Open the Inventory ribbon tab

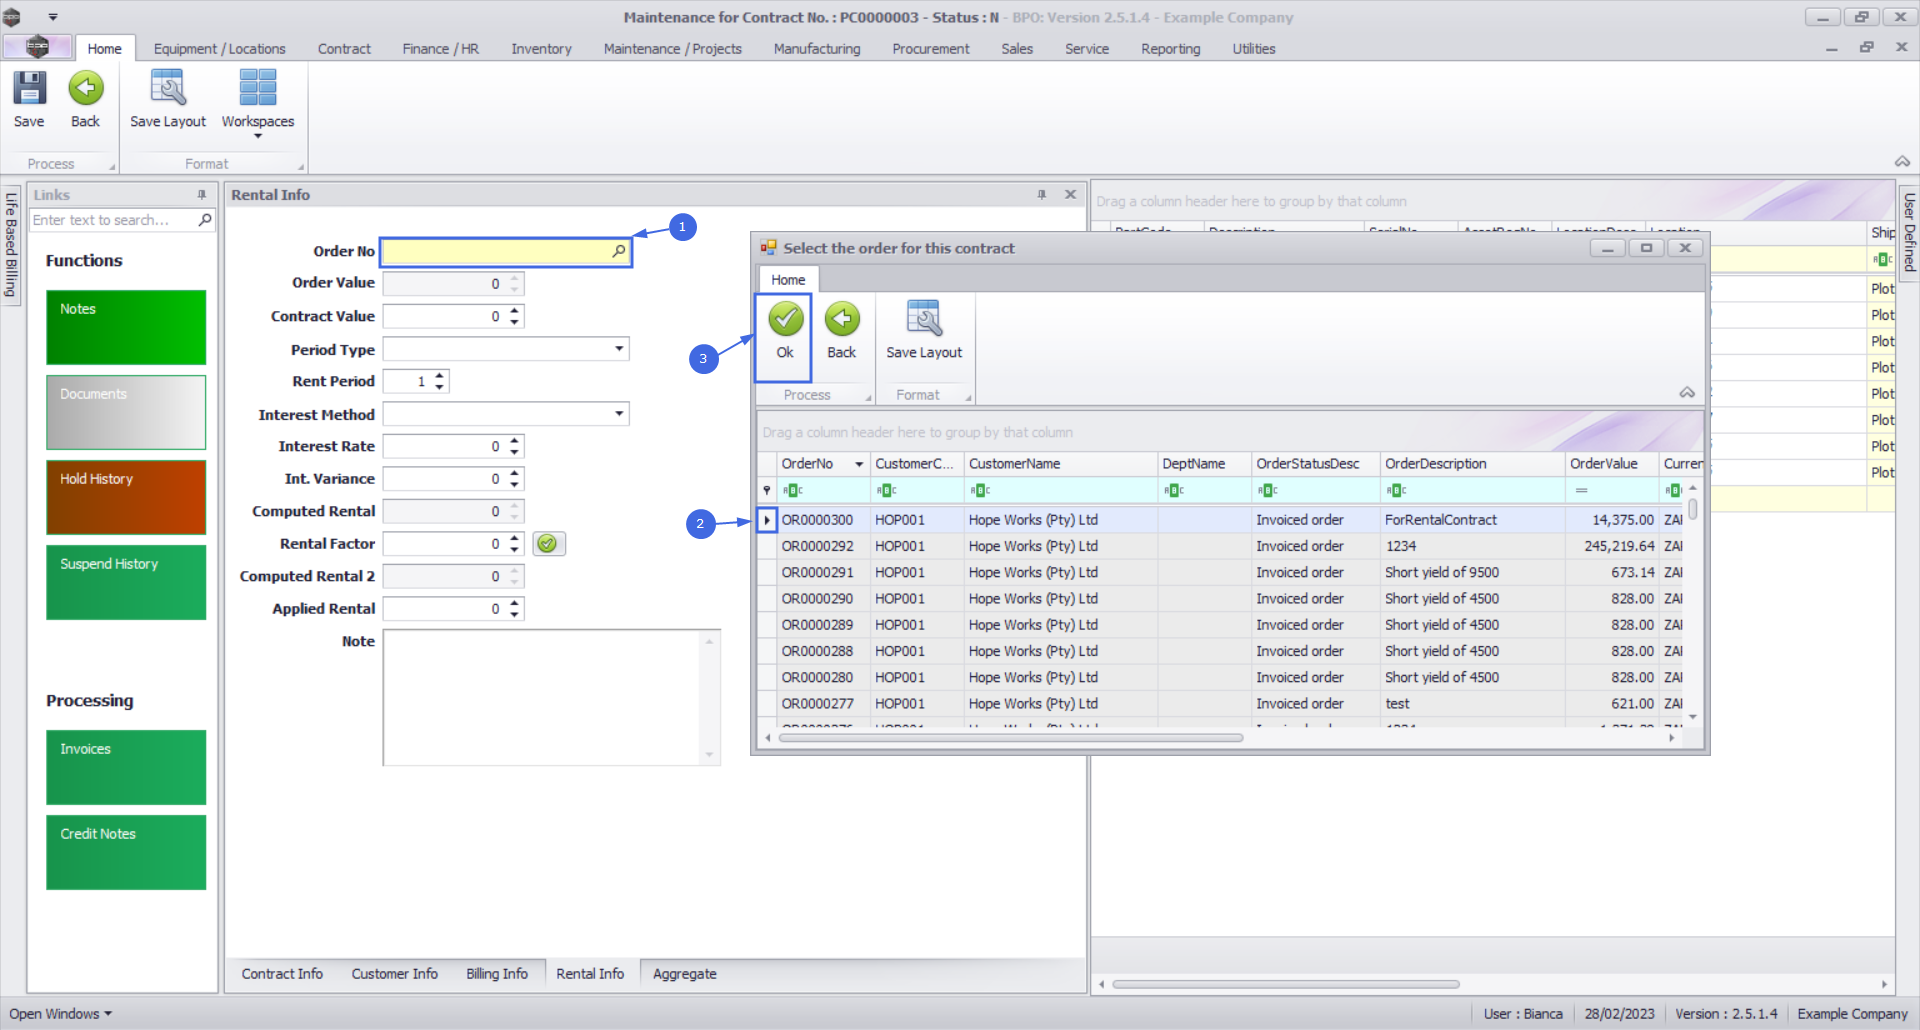pos(541,49)
